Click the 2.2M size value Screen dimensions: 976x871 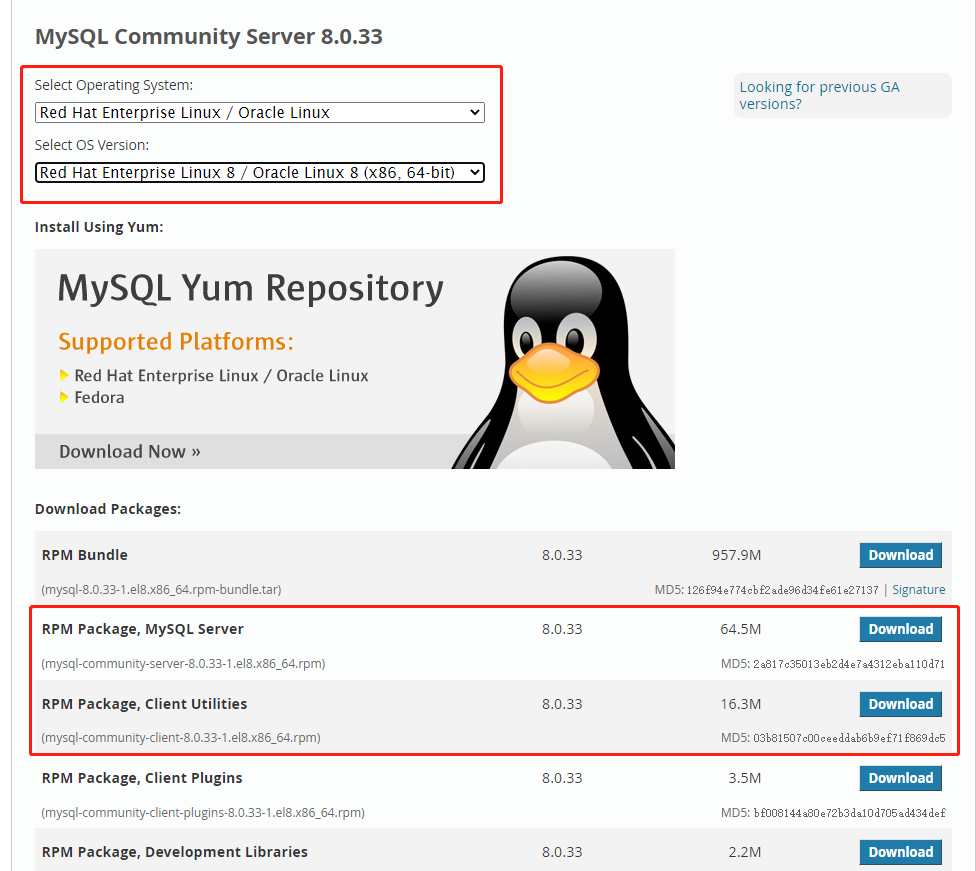744,852
